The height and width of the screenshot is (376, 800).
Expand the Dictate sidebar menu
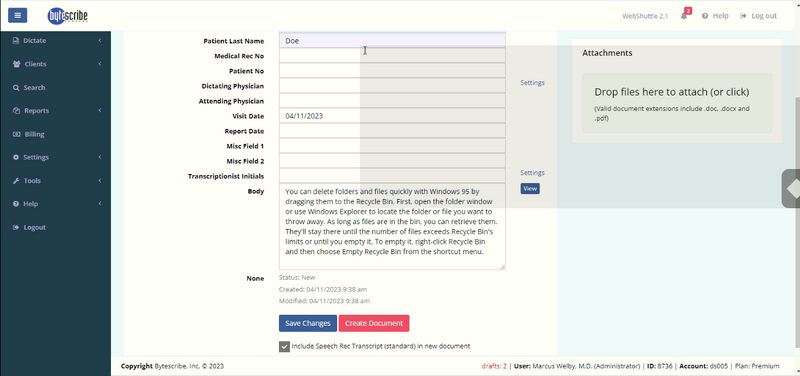click(x=56, y=40)
